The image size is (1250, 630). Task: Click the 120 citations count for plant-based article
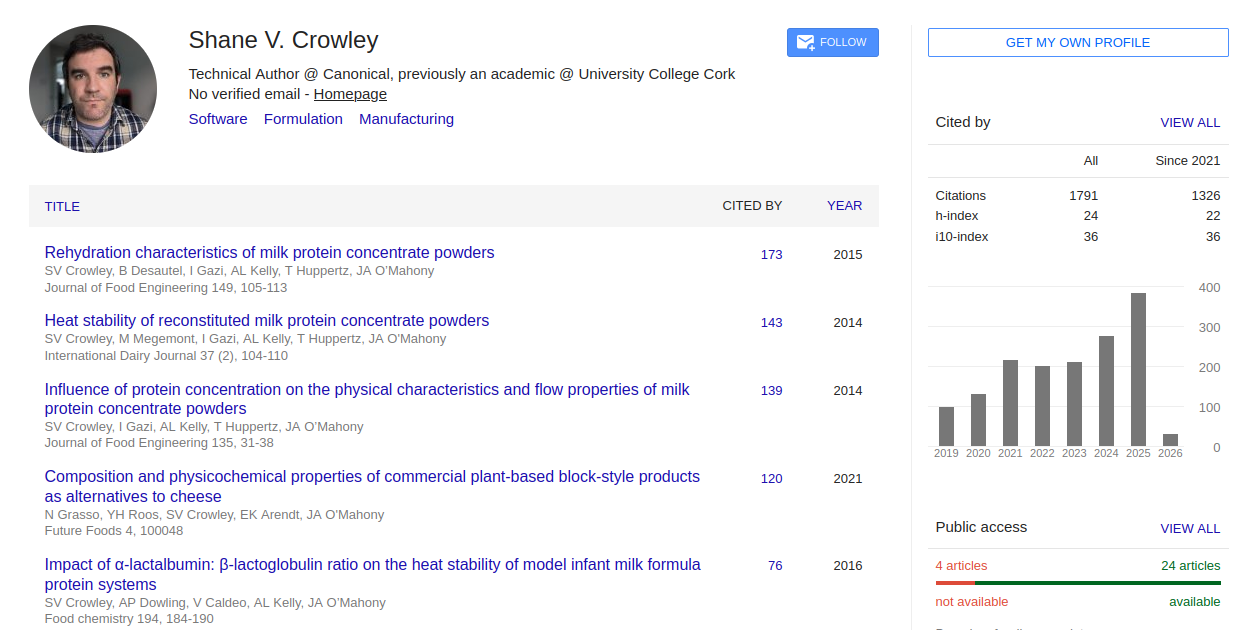click(771, 478)
